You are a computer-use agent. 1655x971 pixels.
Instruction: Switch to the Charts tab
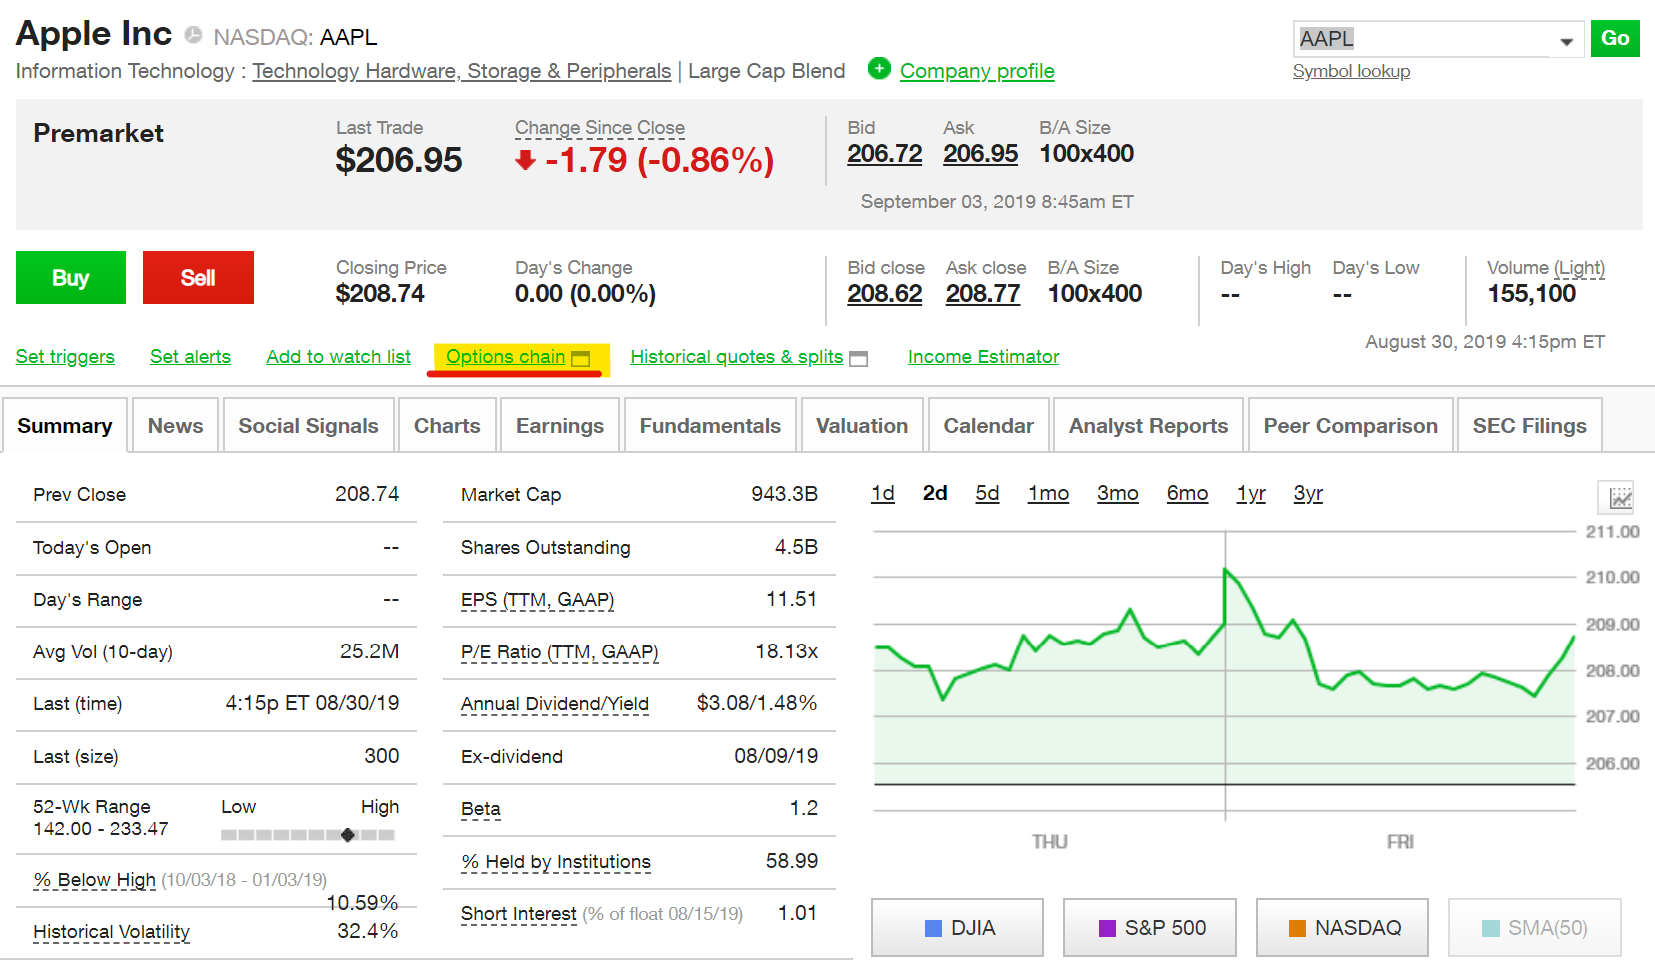[x=447, y=426]
